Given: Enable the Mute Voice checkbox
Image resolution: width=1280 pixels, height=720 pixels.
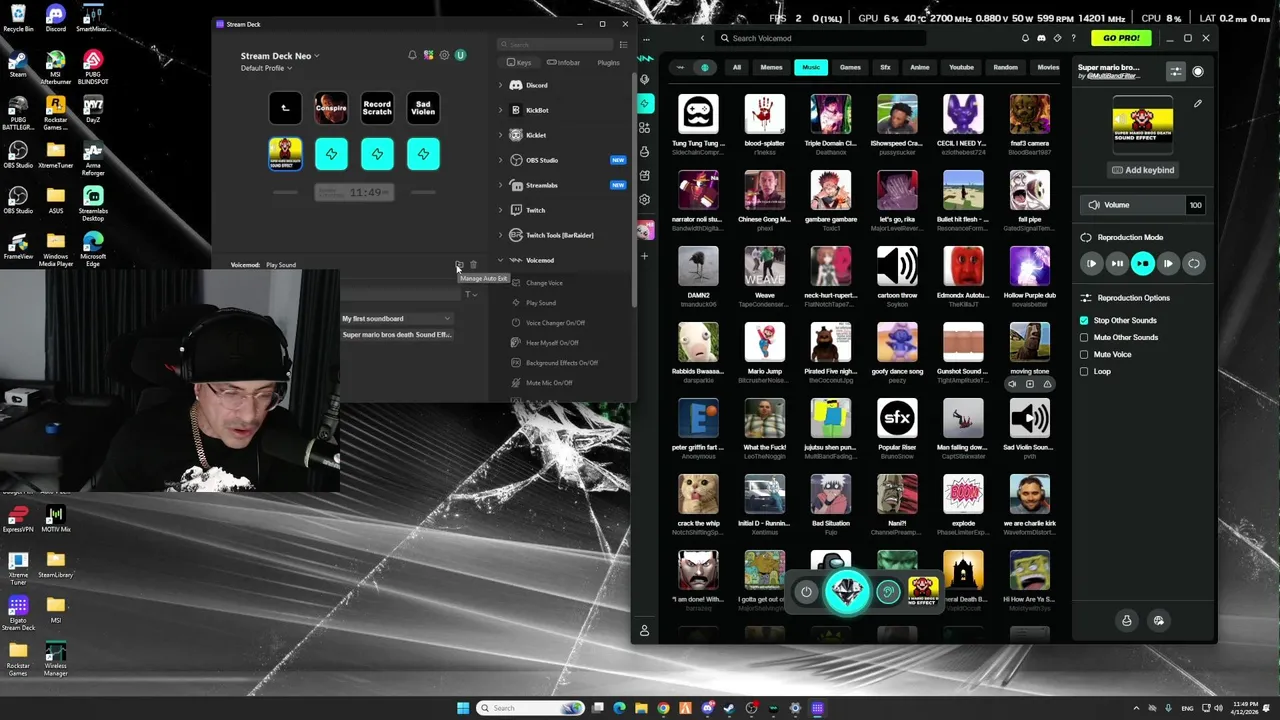Looking at the screenshot, I should point(1084,354).
